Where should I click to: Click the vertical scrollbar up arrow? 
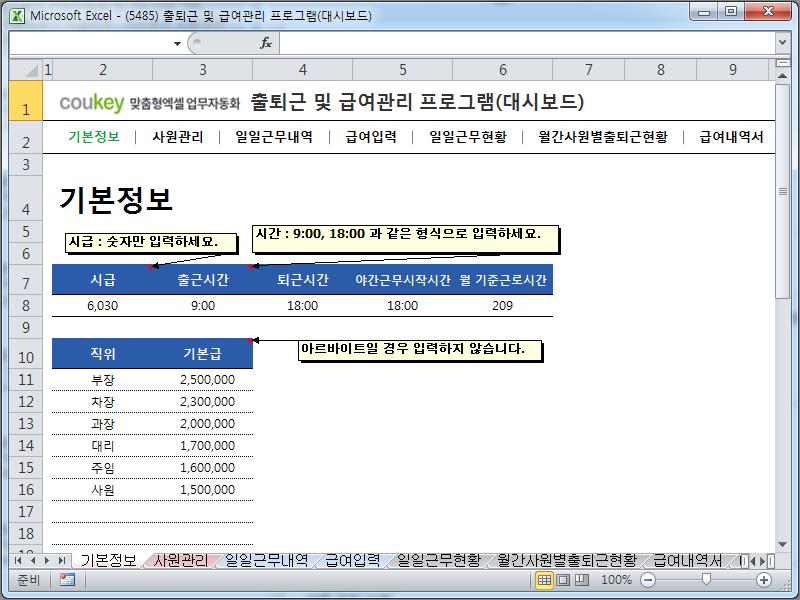tap(782, 76)
